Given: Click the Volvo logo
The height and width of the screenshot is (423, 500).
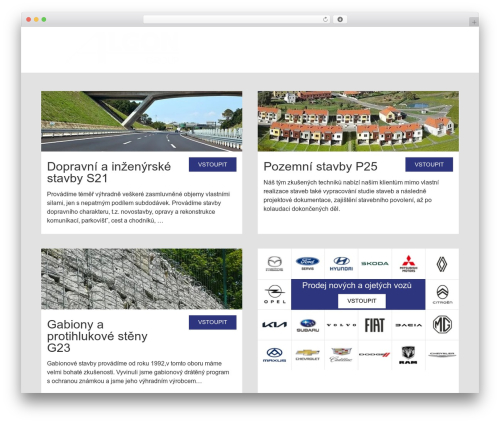Looking at the screenshot, I should coord(341,325).
